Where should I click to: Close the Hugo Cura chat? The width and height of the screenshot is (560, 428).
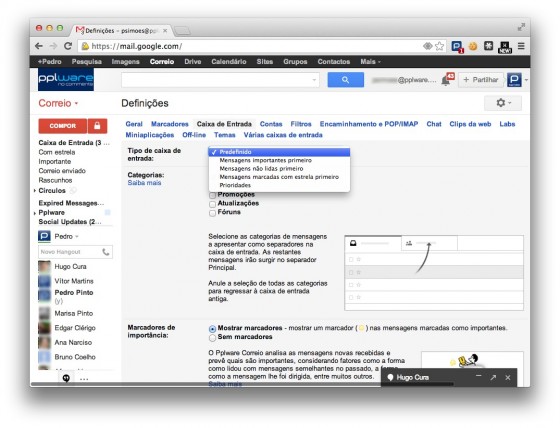508,377
